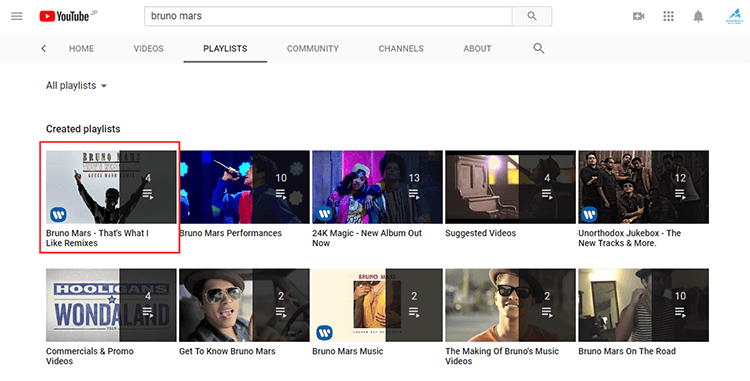Screen dimensions: 750x381
Task: Open the Bruno Mars Performances thumbnail
Action: point(244,187)
